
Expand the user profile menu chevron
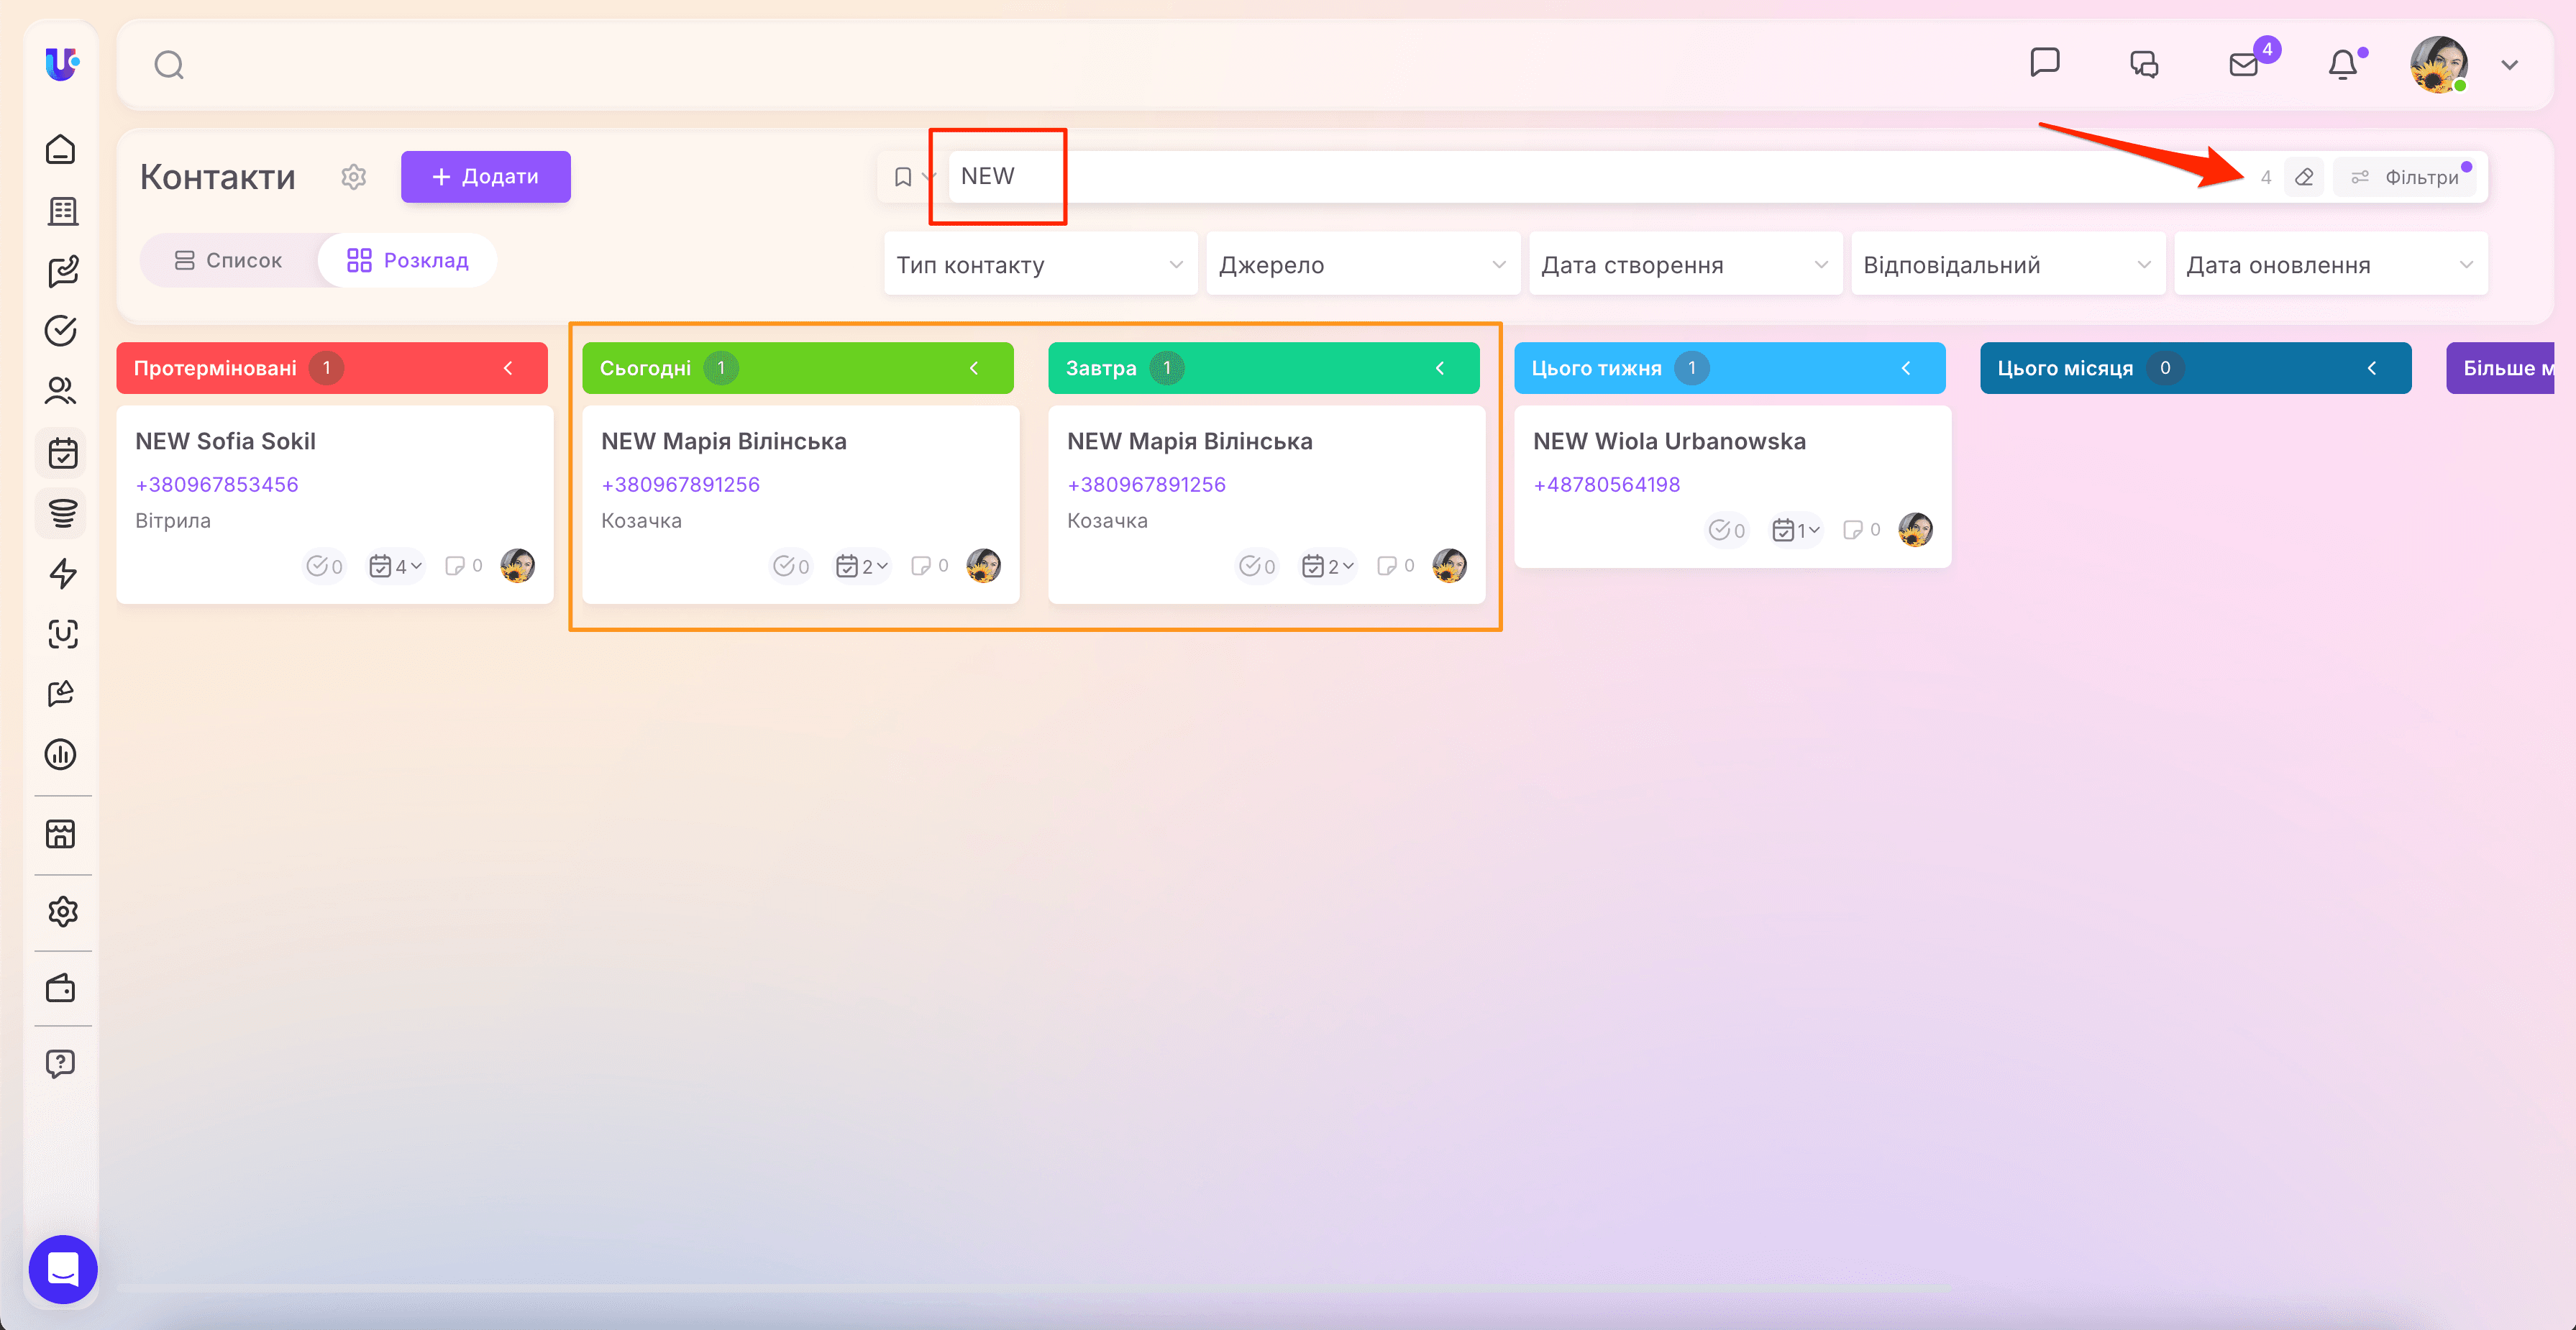(2509, 65)
